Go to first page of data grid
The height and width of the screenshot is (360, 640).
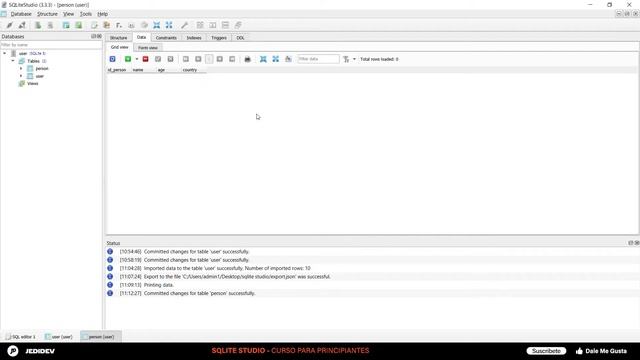pos(186,59)
